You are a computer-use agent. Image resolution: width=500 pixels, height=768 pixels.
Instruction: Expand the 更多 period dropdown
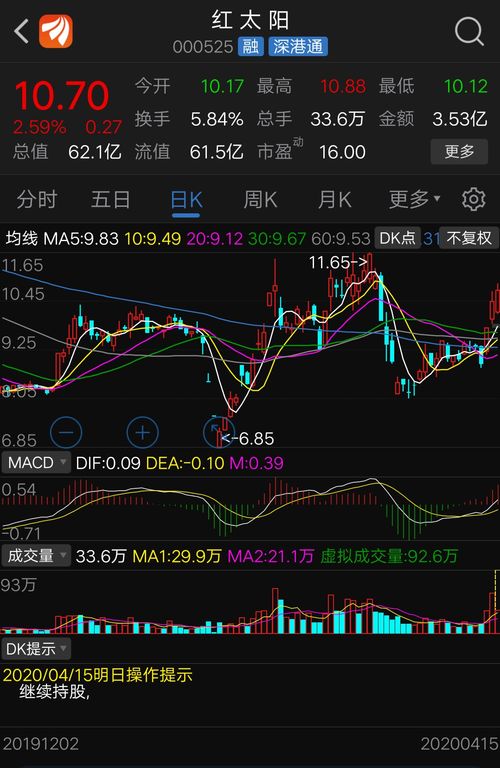414,200
